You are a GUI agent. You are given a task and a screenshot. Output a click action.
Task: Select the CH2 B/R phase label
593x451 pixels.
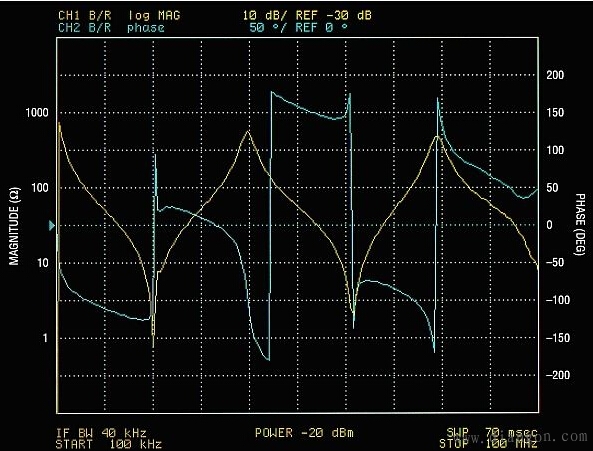[x=111, y=28]
